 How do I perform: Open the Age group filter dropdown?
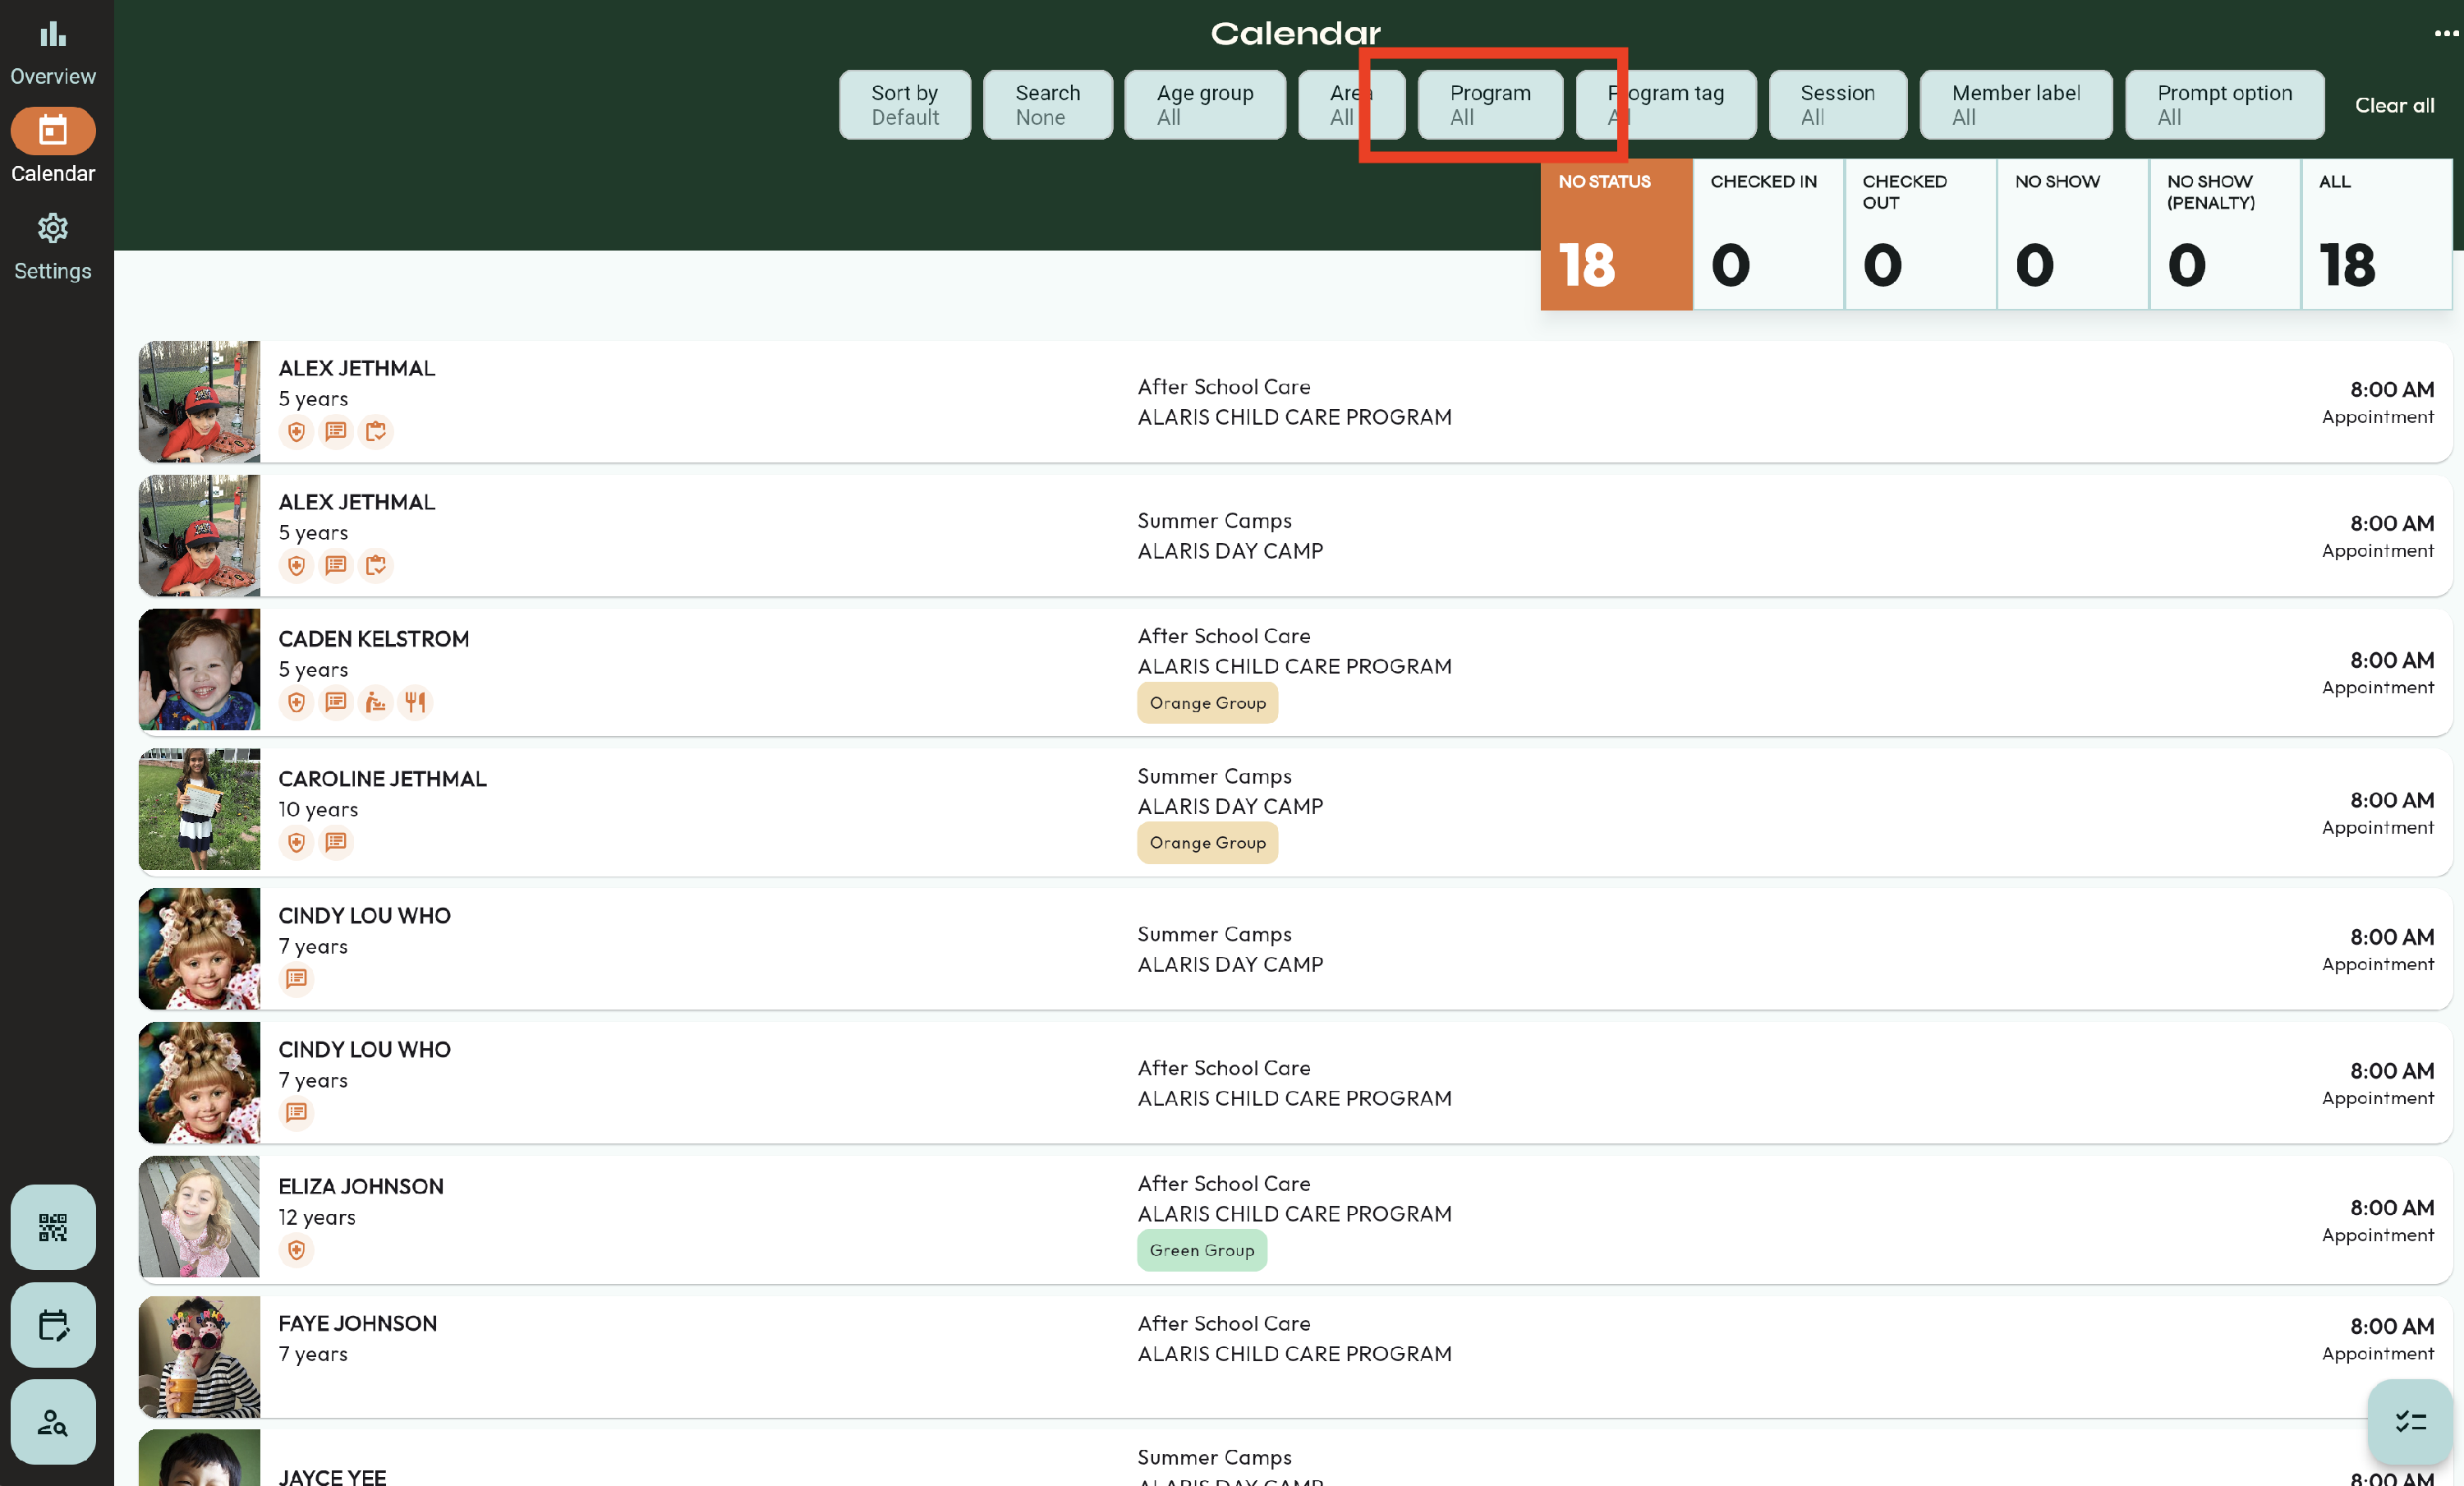[1204, 104]
